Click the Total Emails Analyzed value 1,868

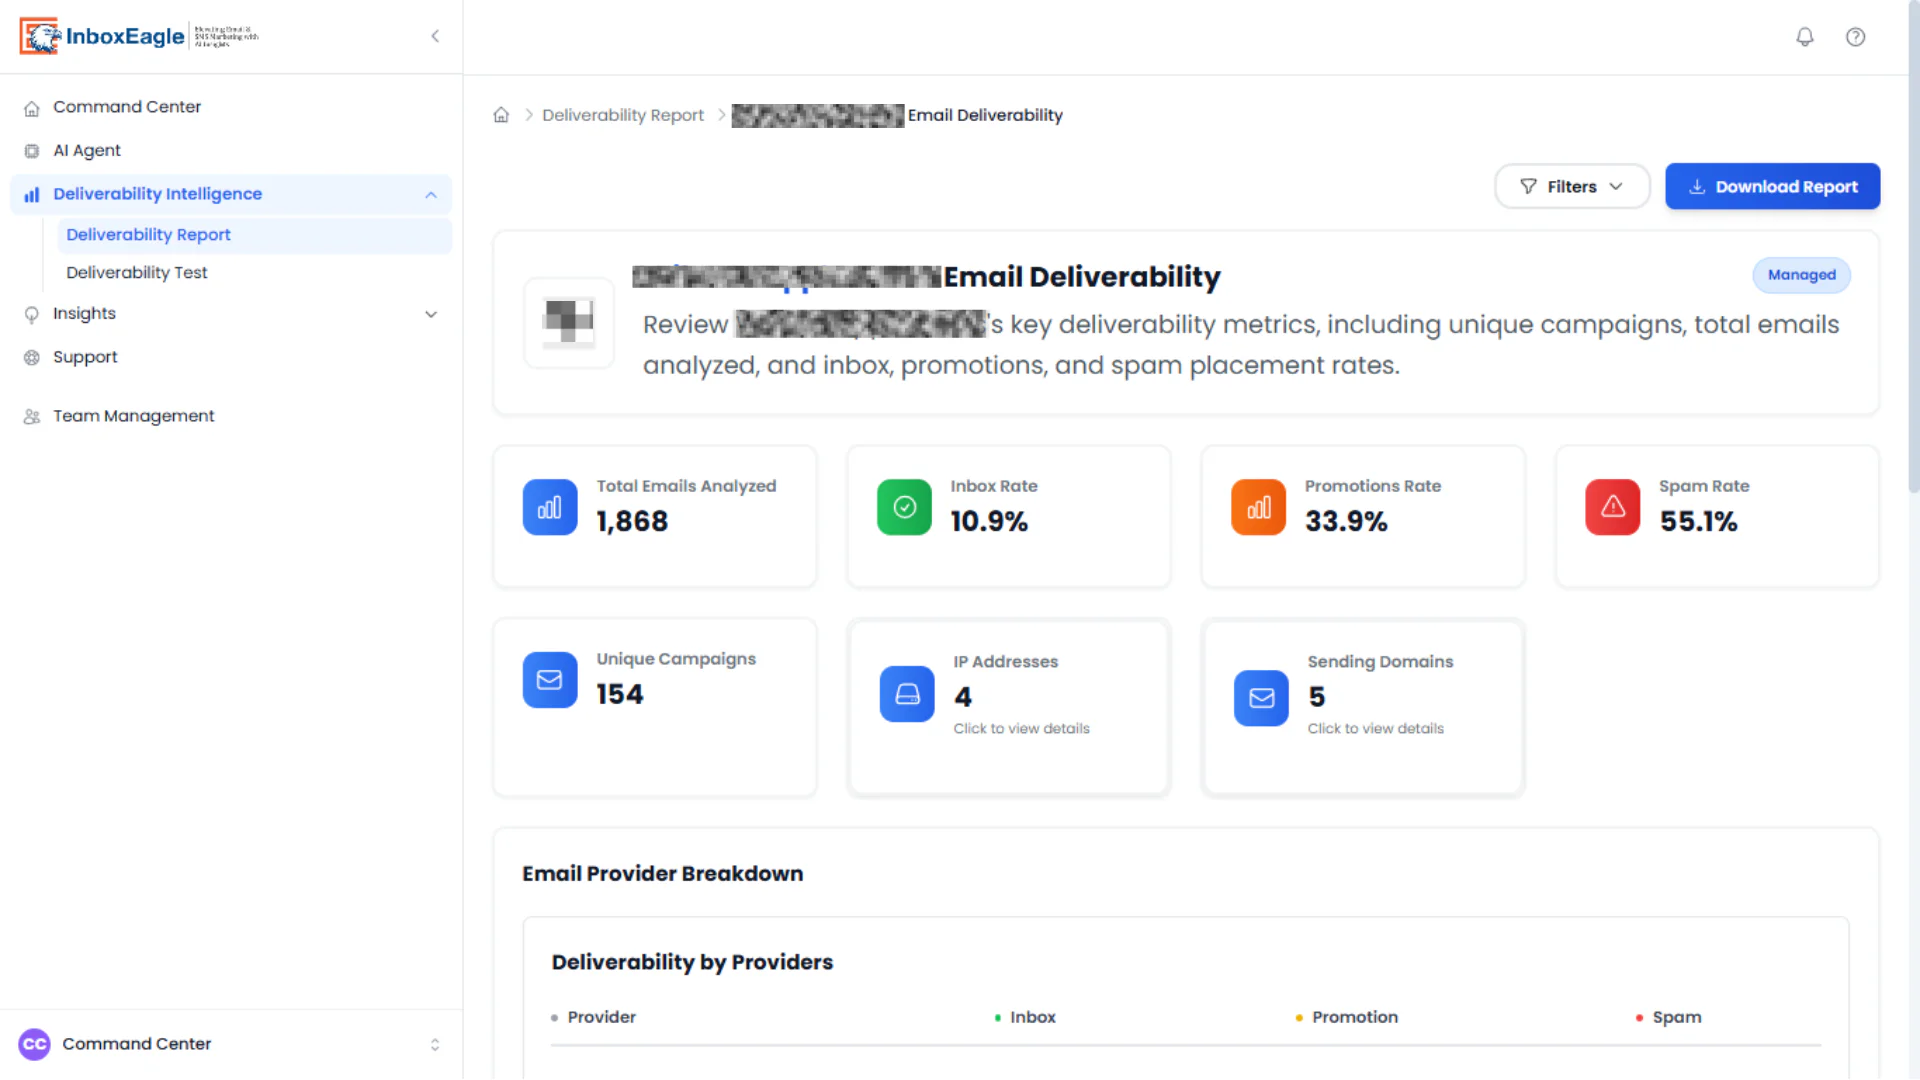(x=632, y=522)
